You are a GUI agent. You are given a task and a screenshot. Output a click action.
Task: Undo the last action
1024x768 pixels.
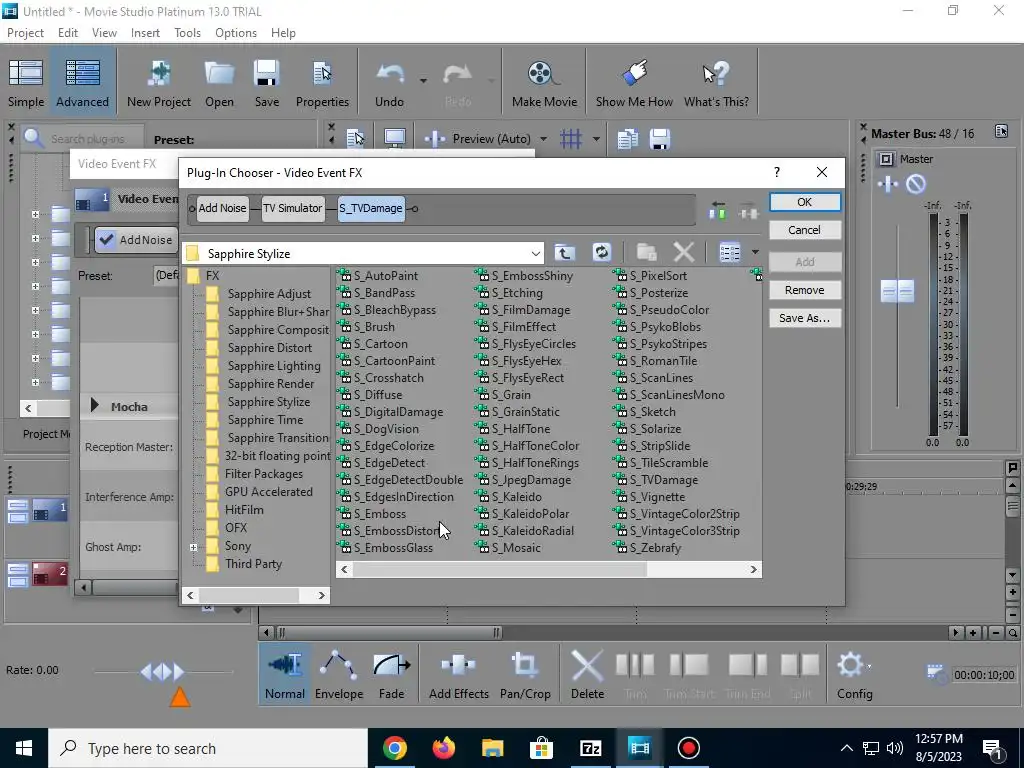coord(389,84)
